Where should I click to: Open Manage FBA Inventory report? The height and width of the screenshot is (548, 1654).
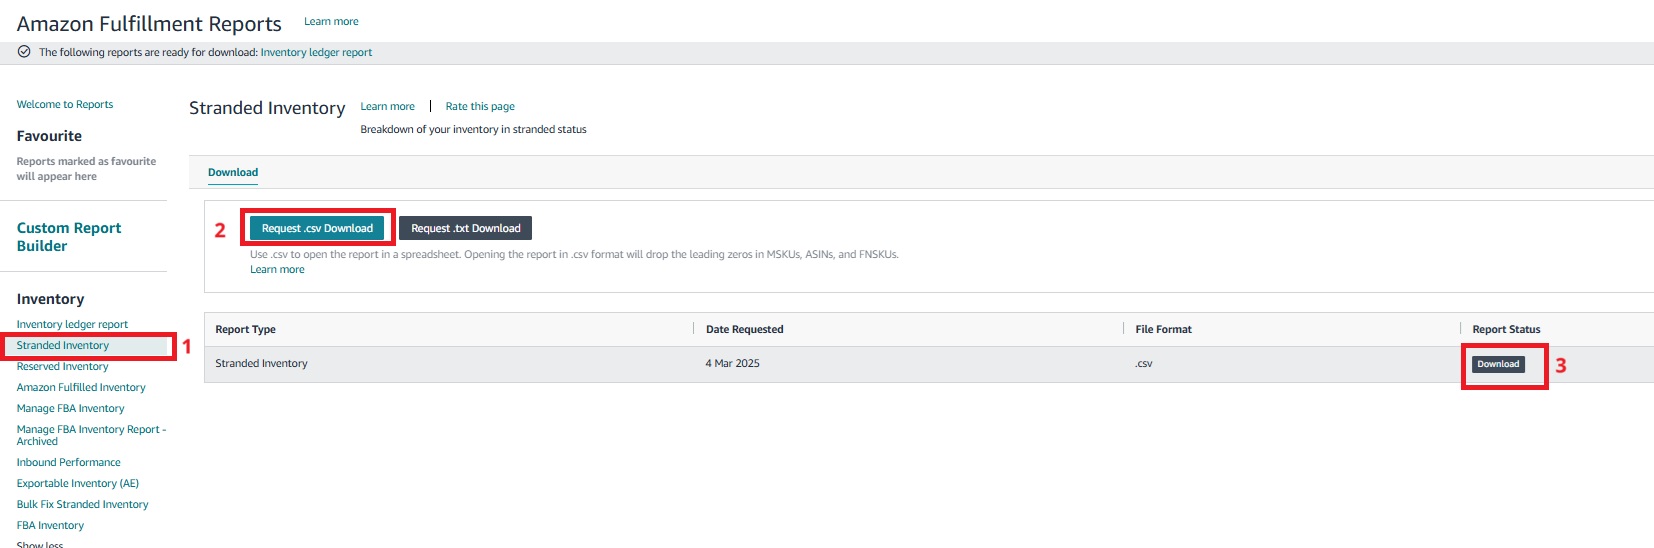pyautogui.click(x=70, y=408)
